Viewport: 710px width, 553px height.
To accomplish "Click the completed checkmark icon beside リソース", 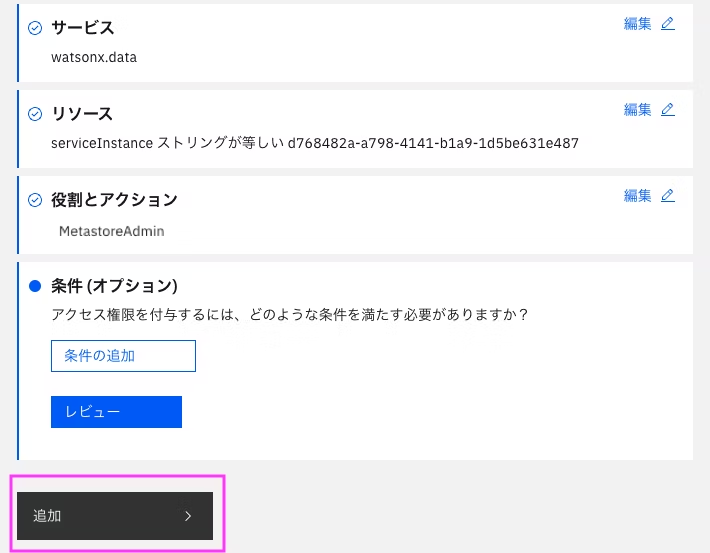I will (35, 114).
